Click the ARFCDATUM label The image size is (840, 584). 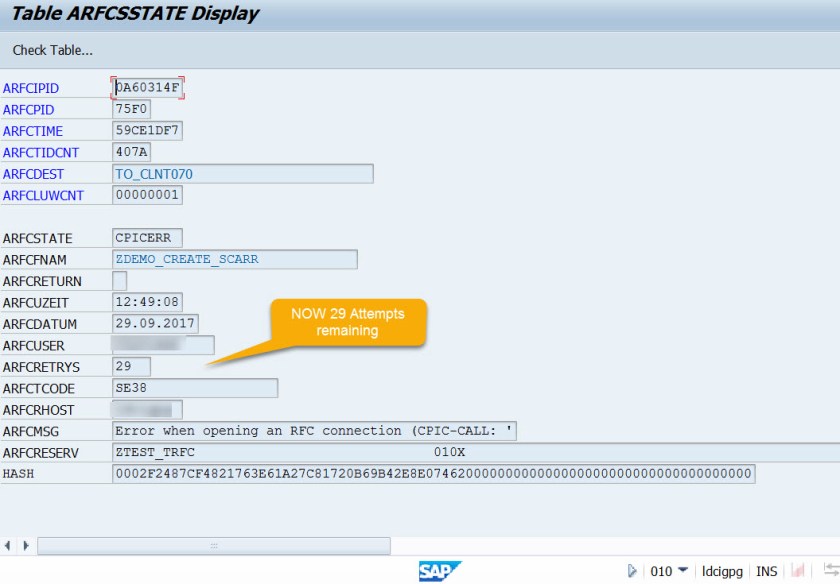coord(40,324)
